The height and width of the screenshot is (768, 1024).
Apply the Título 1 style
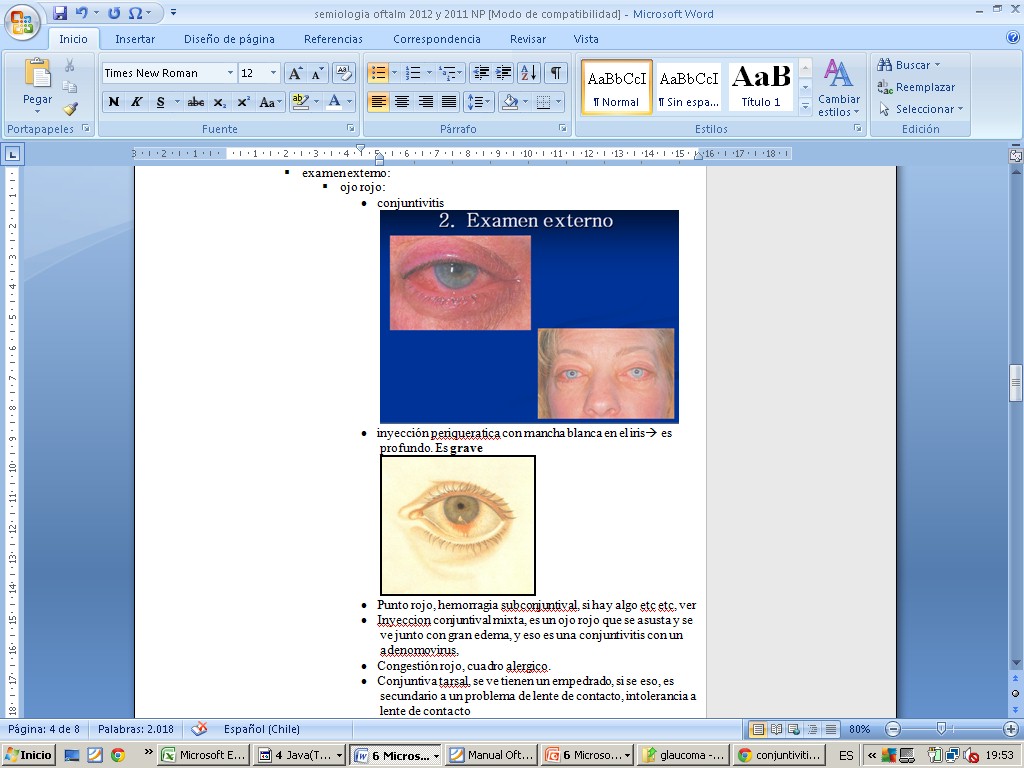tap(761, 87)
